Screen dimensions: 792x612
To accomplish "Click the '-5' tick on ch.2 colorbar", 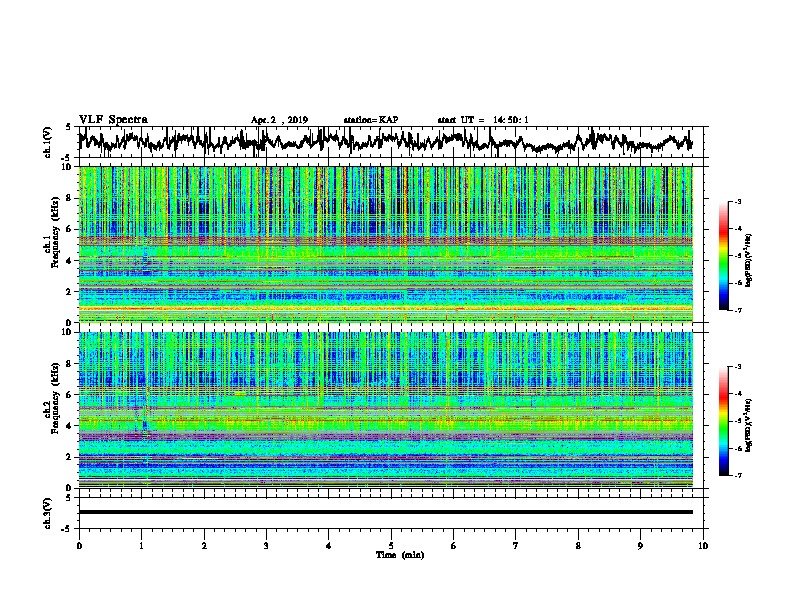I will (x=737, y=421).
